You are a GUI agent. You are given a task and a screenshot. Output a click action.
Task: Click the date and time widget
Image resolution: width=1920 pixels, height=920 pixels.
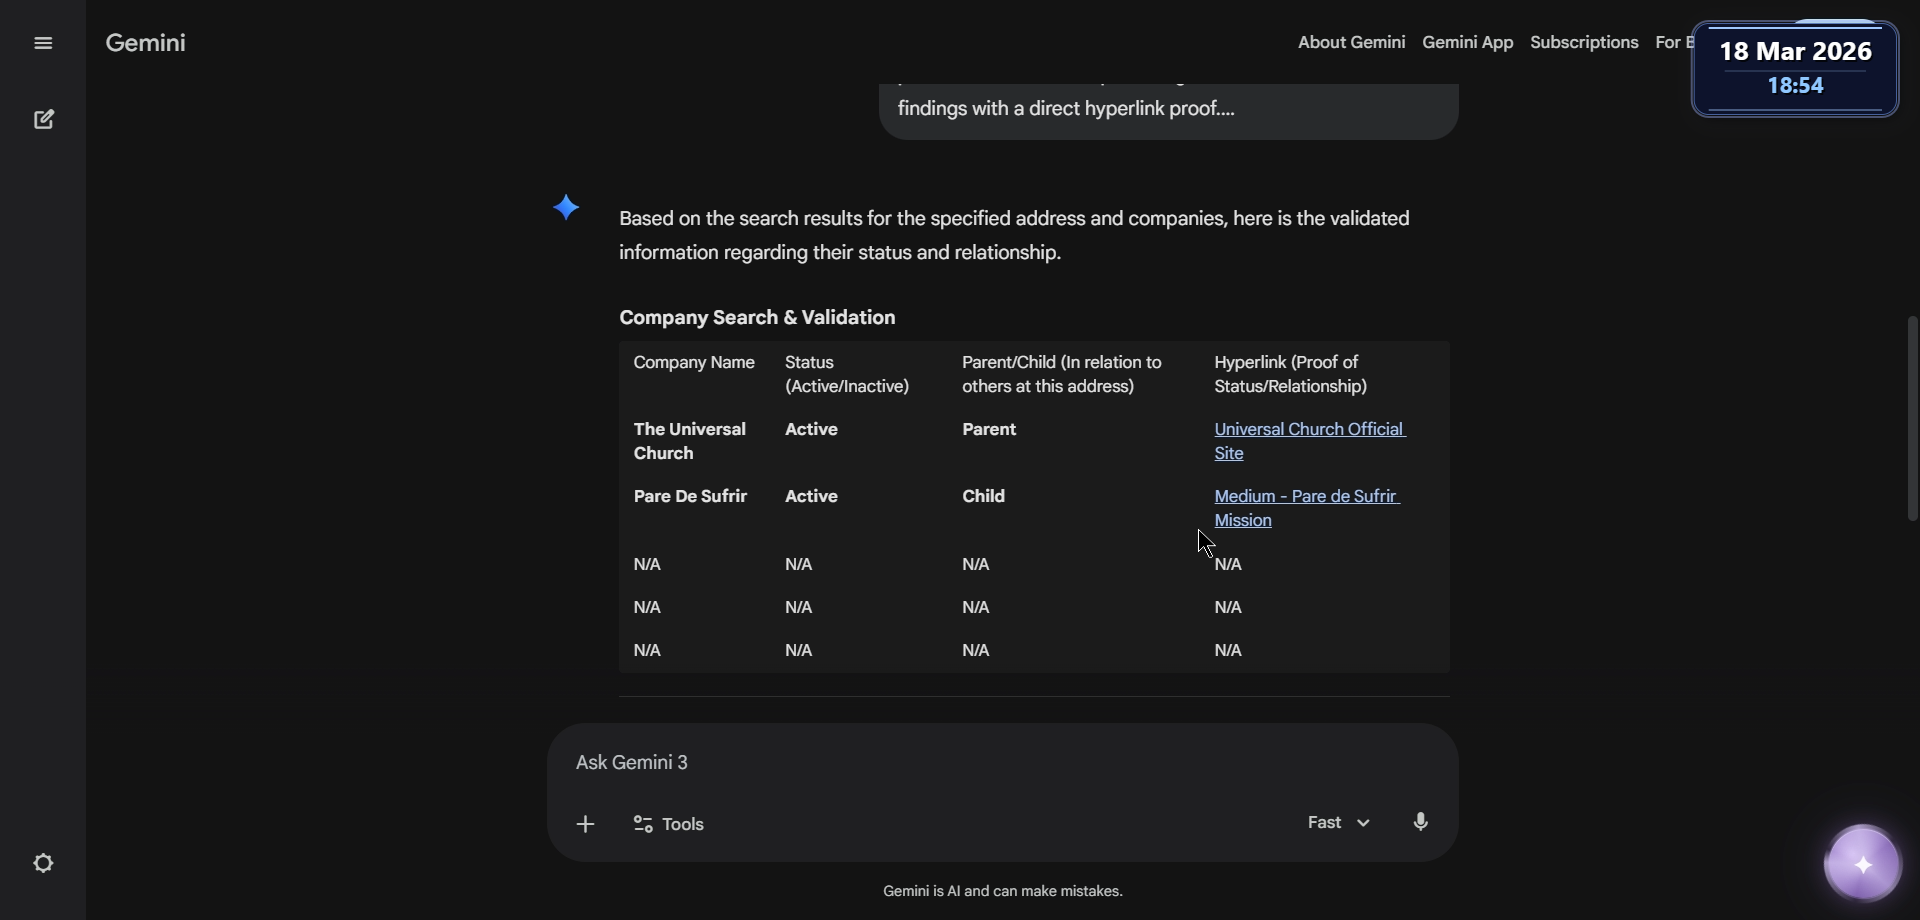pos(1795,68)
